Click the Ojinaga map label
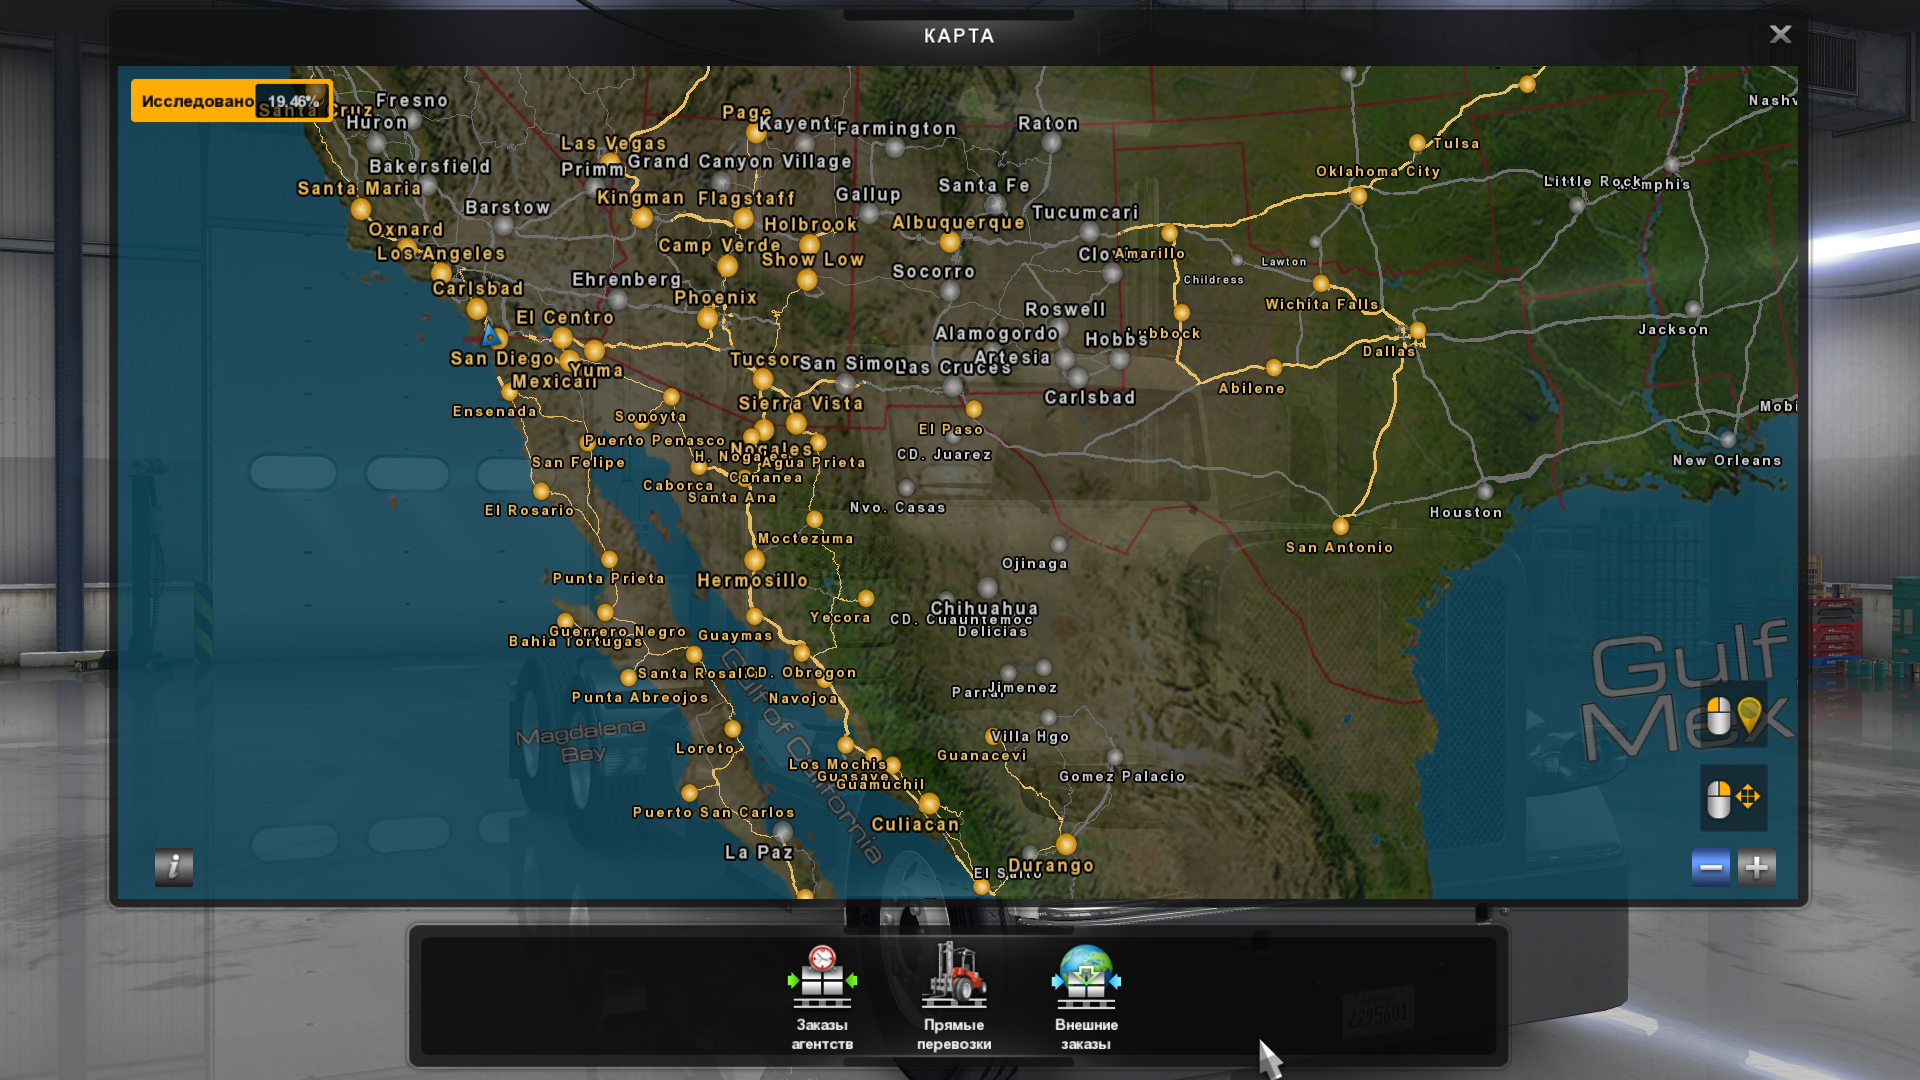Viewport: 1920px width, 1080px height. (x=1035, y=563)
